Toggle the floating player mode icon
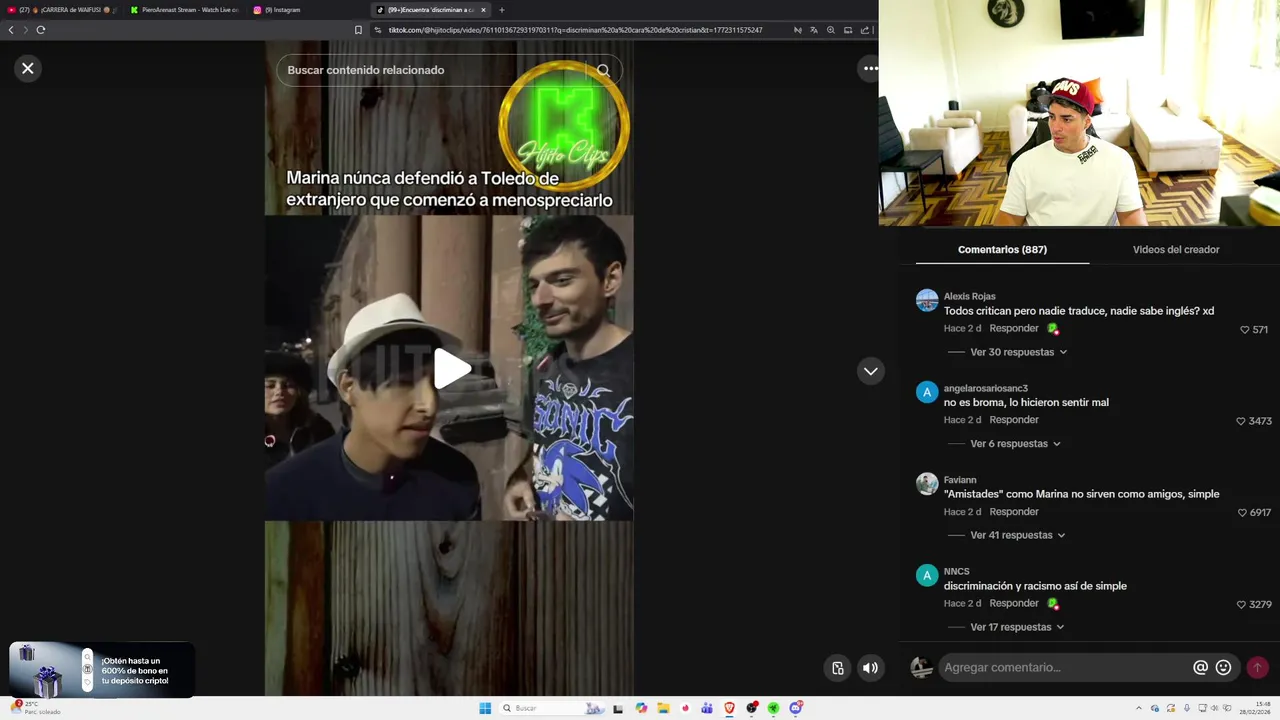 (x=838, y=668)
